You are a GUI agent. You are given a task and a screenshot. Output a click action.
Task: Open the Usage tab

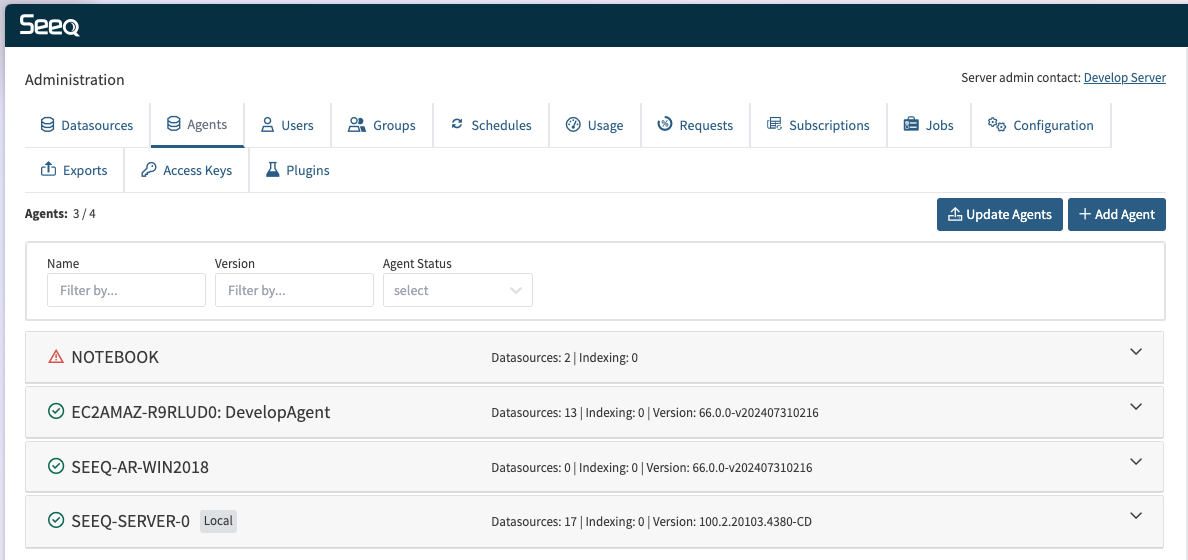[594, 125]
